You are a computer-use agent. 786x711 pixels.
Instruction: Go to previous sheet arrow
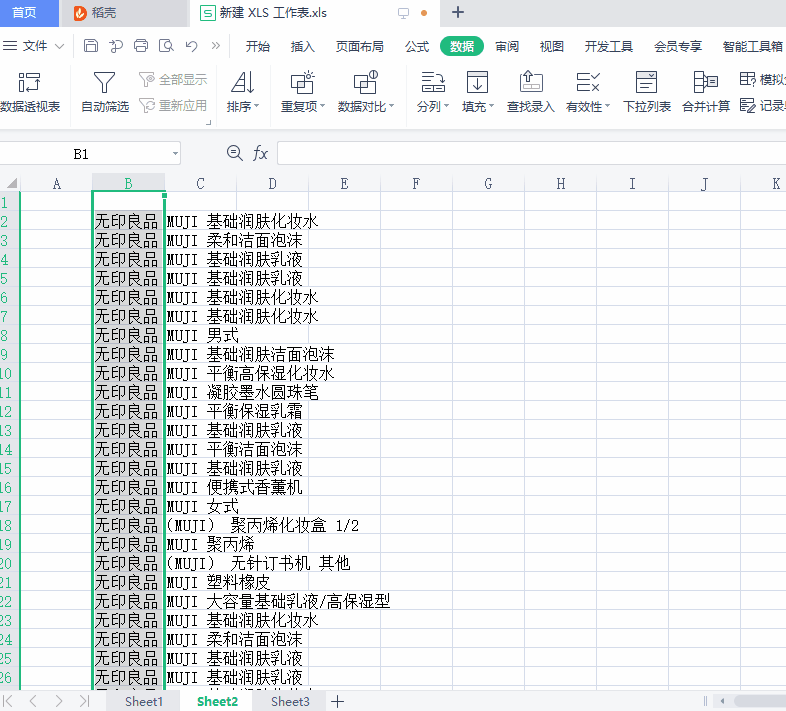[33, 700]
